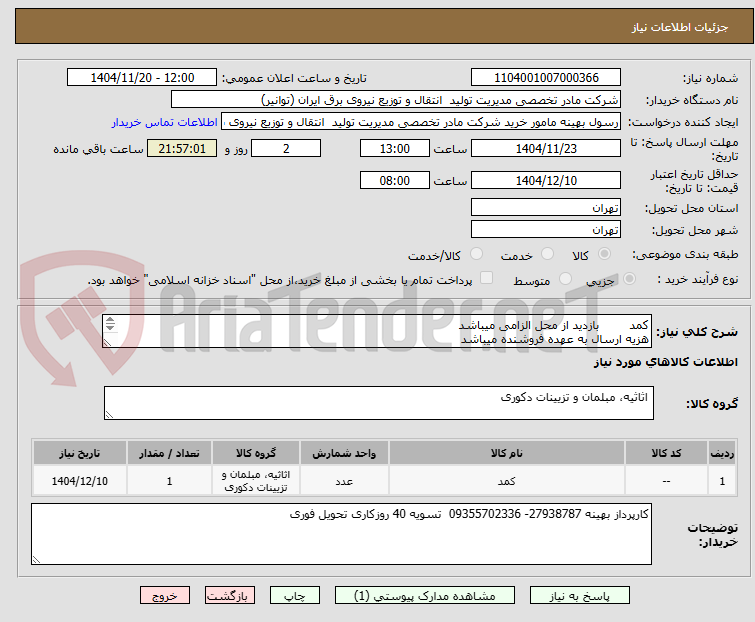Image resolution: width=755 pixels, height=622 pixels.
Task: Click the price validity date 1404/12/10 field
Action: [x=546, y=181]
